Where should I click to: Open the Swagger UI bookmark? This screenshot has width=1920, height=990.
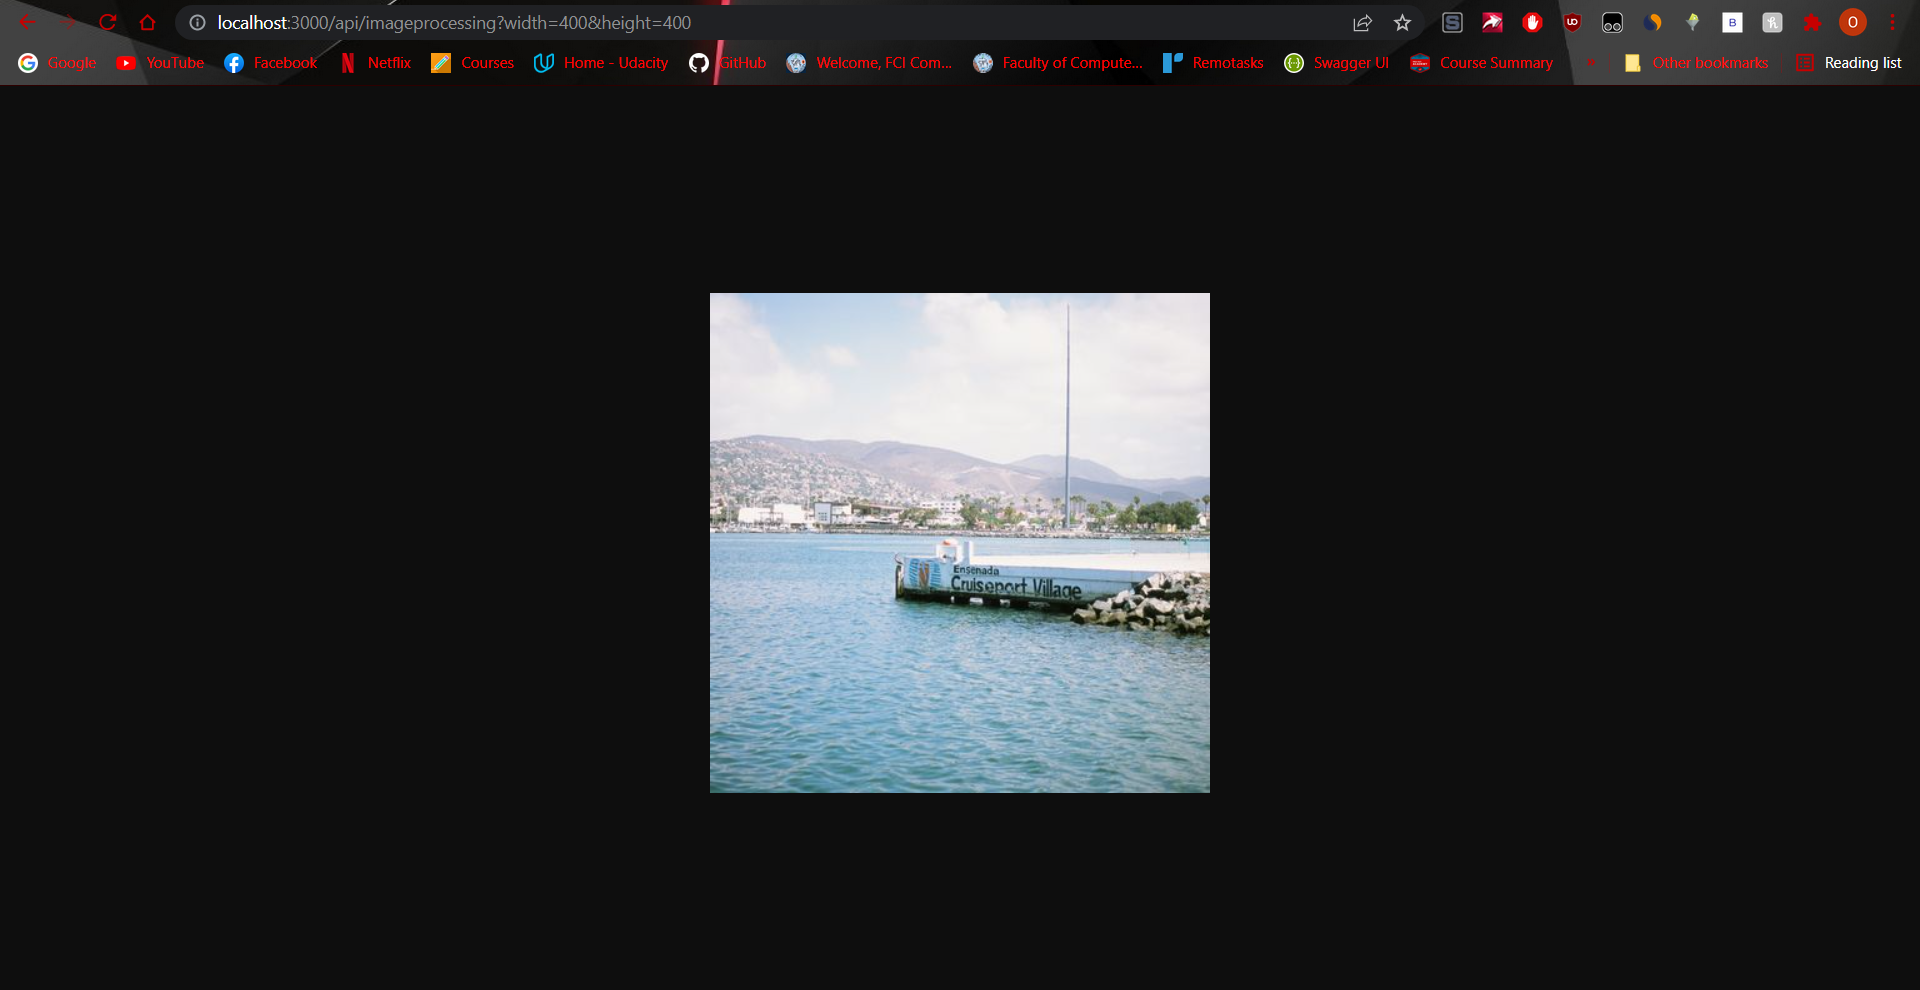tap(1336, 63)
